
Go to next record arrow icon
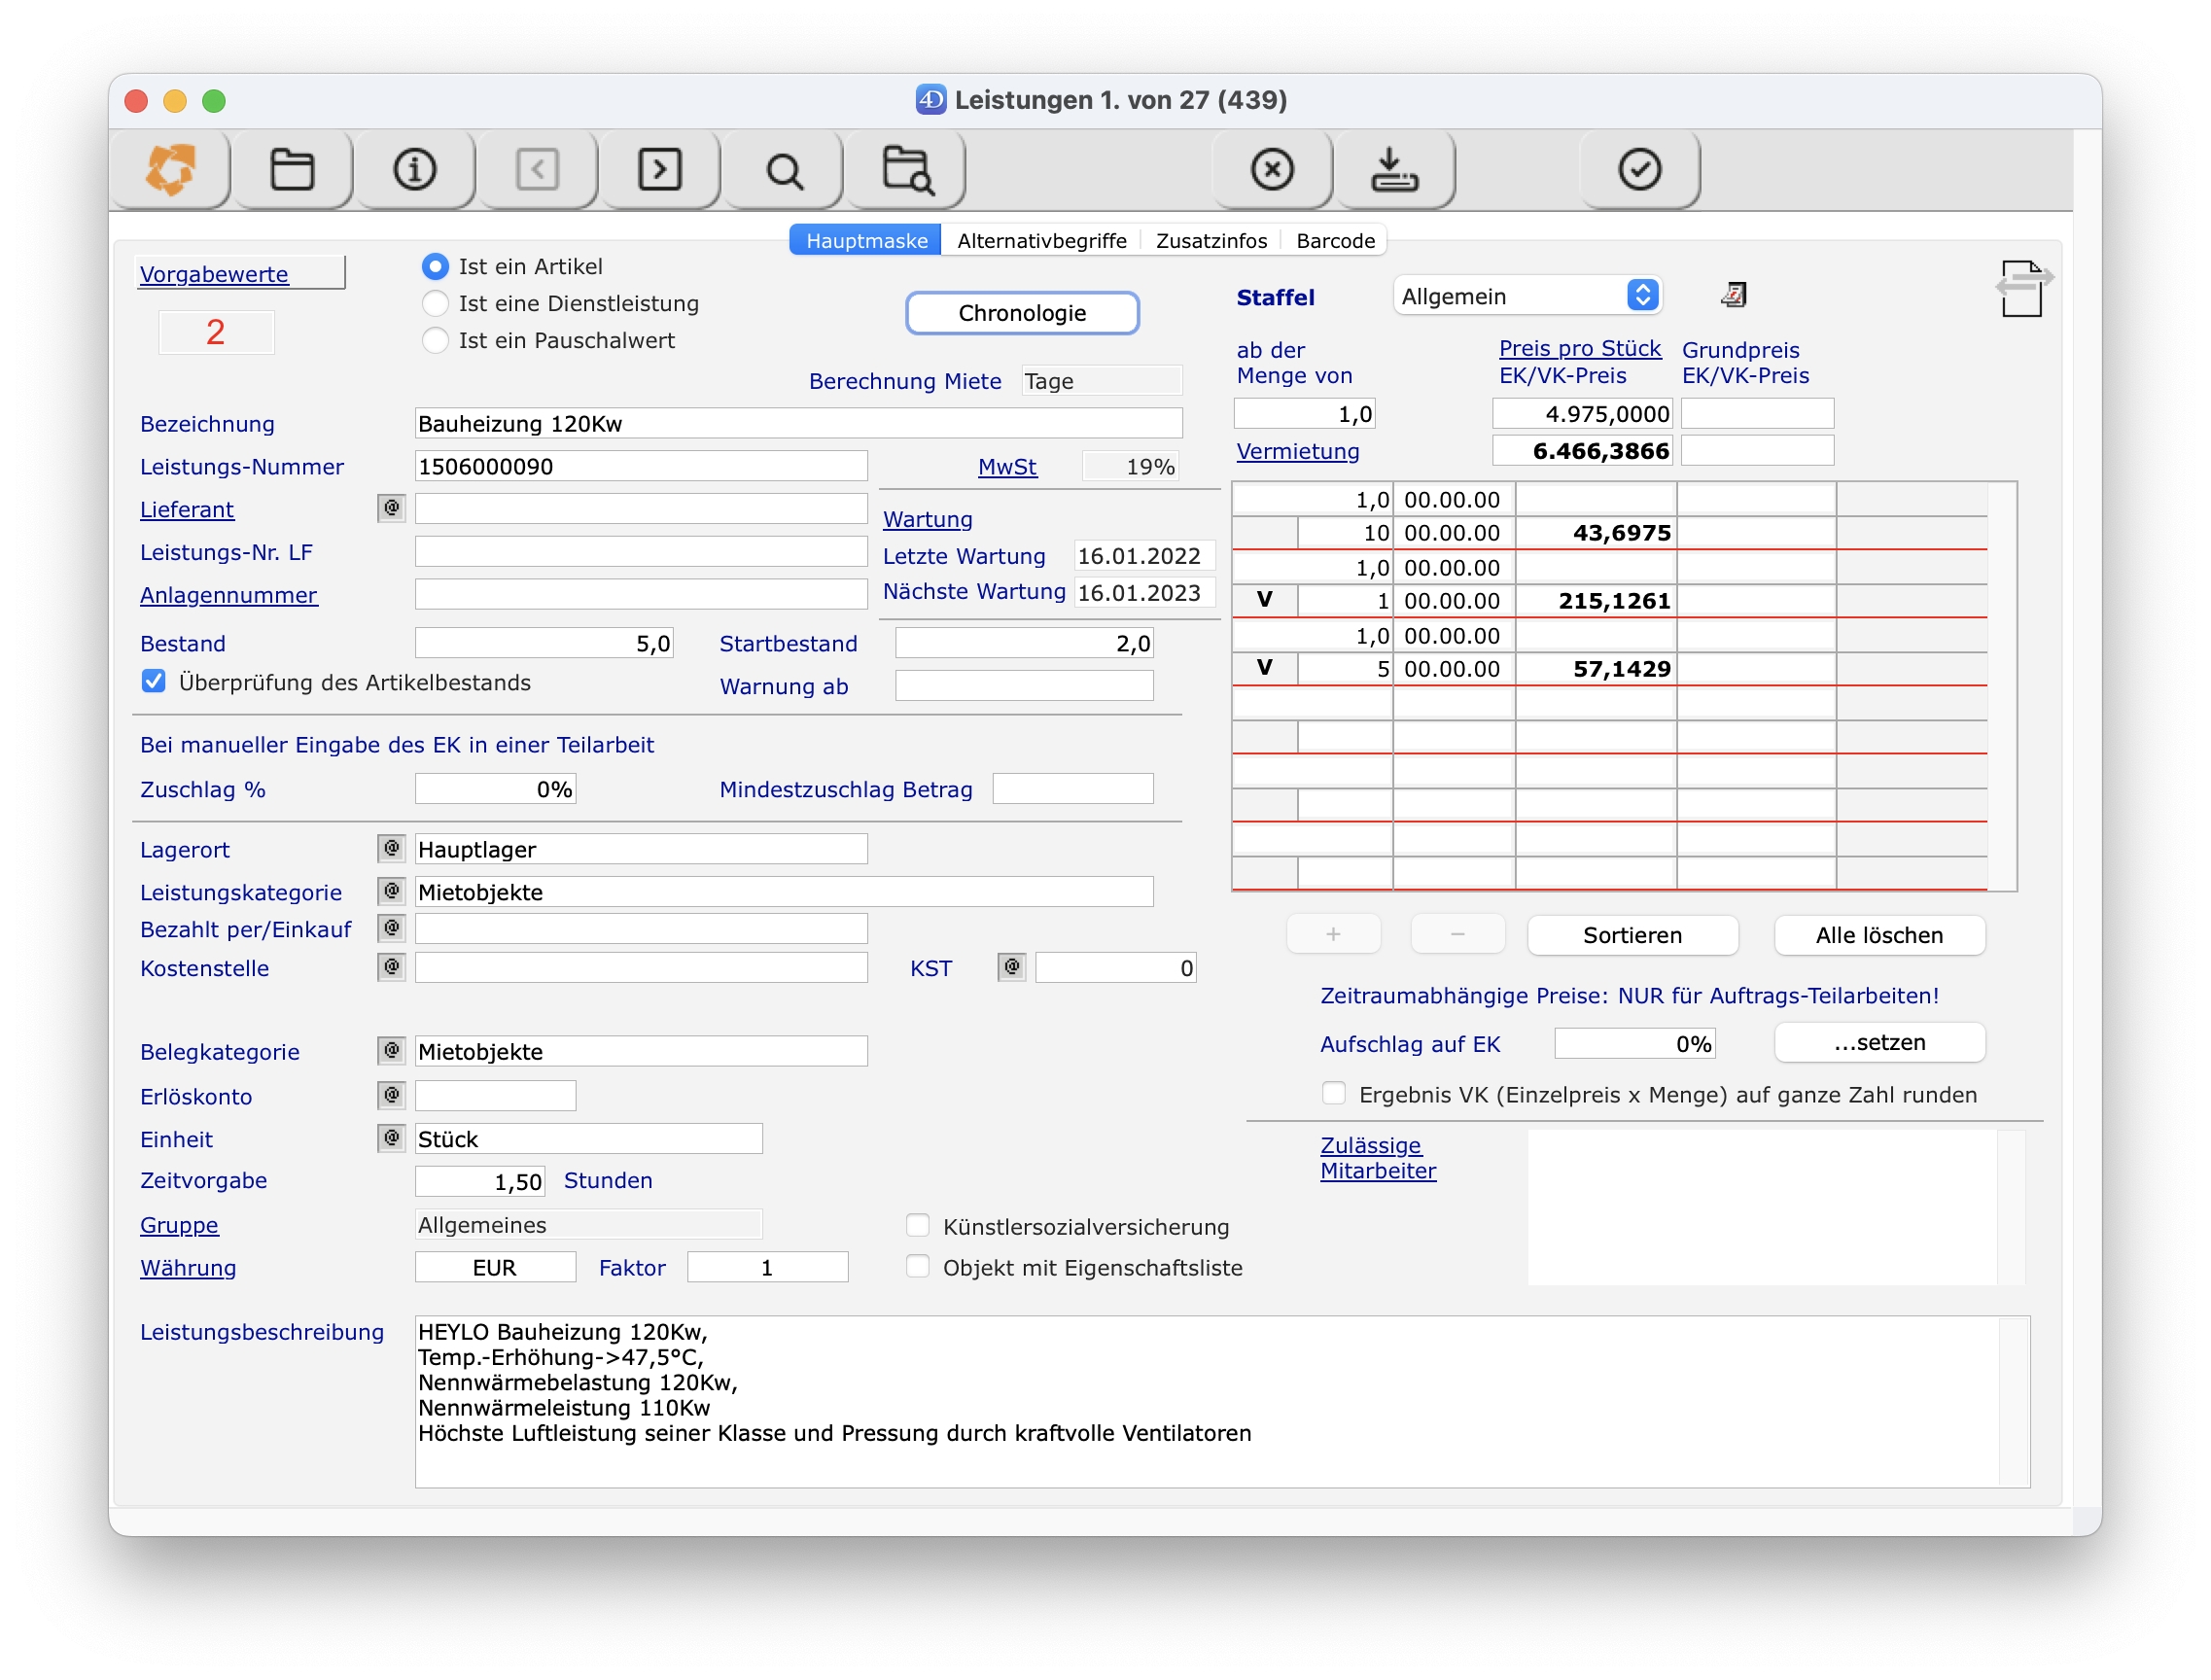[659, 169]
